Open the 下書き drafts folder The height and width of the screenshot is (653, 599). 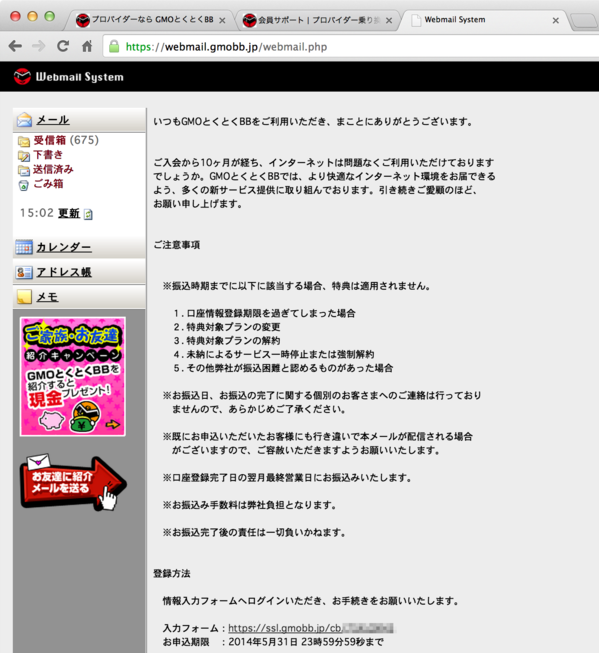[x=47, y=155]
